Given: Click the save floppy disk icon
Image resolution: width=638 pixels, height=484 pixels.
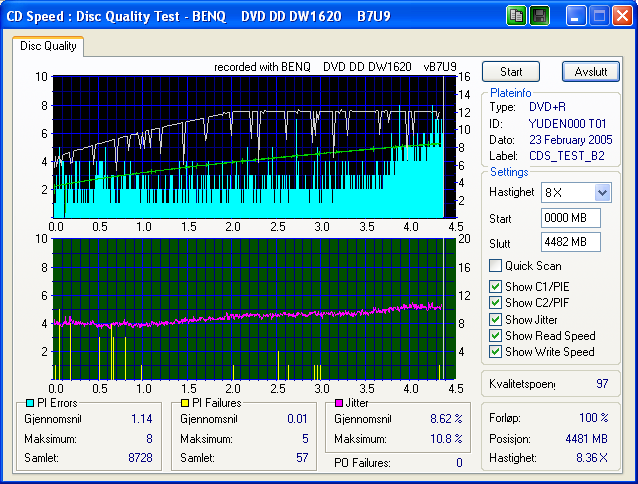Looking at the screenshot, I should (540, 16).
